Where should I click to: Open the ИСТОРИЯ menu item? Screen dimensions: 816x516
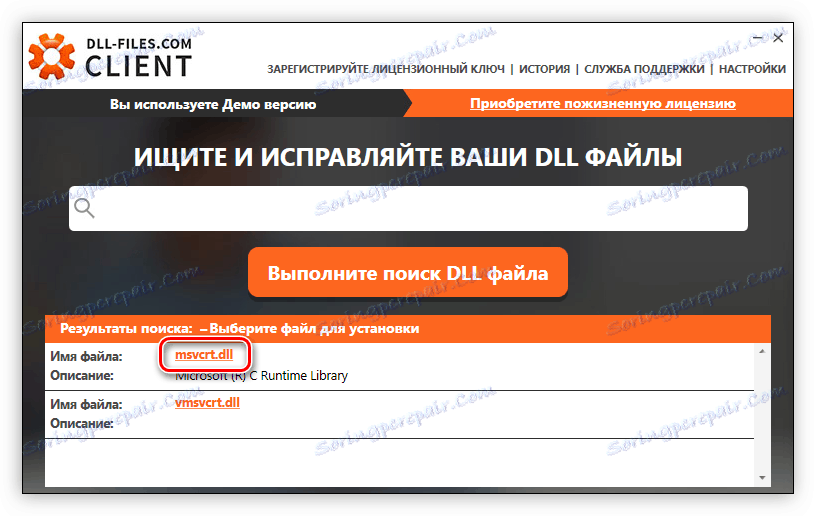coord(544,69)
